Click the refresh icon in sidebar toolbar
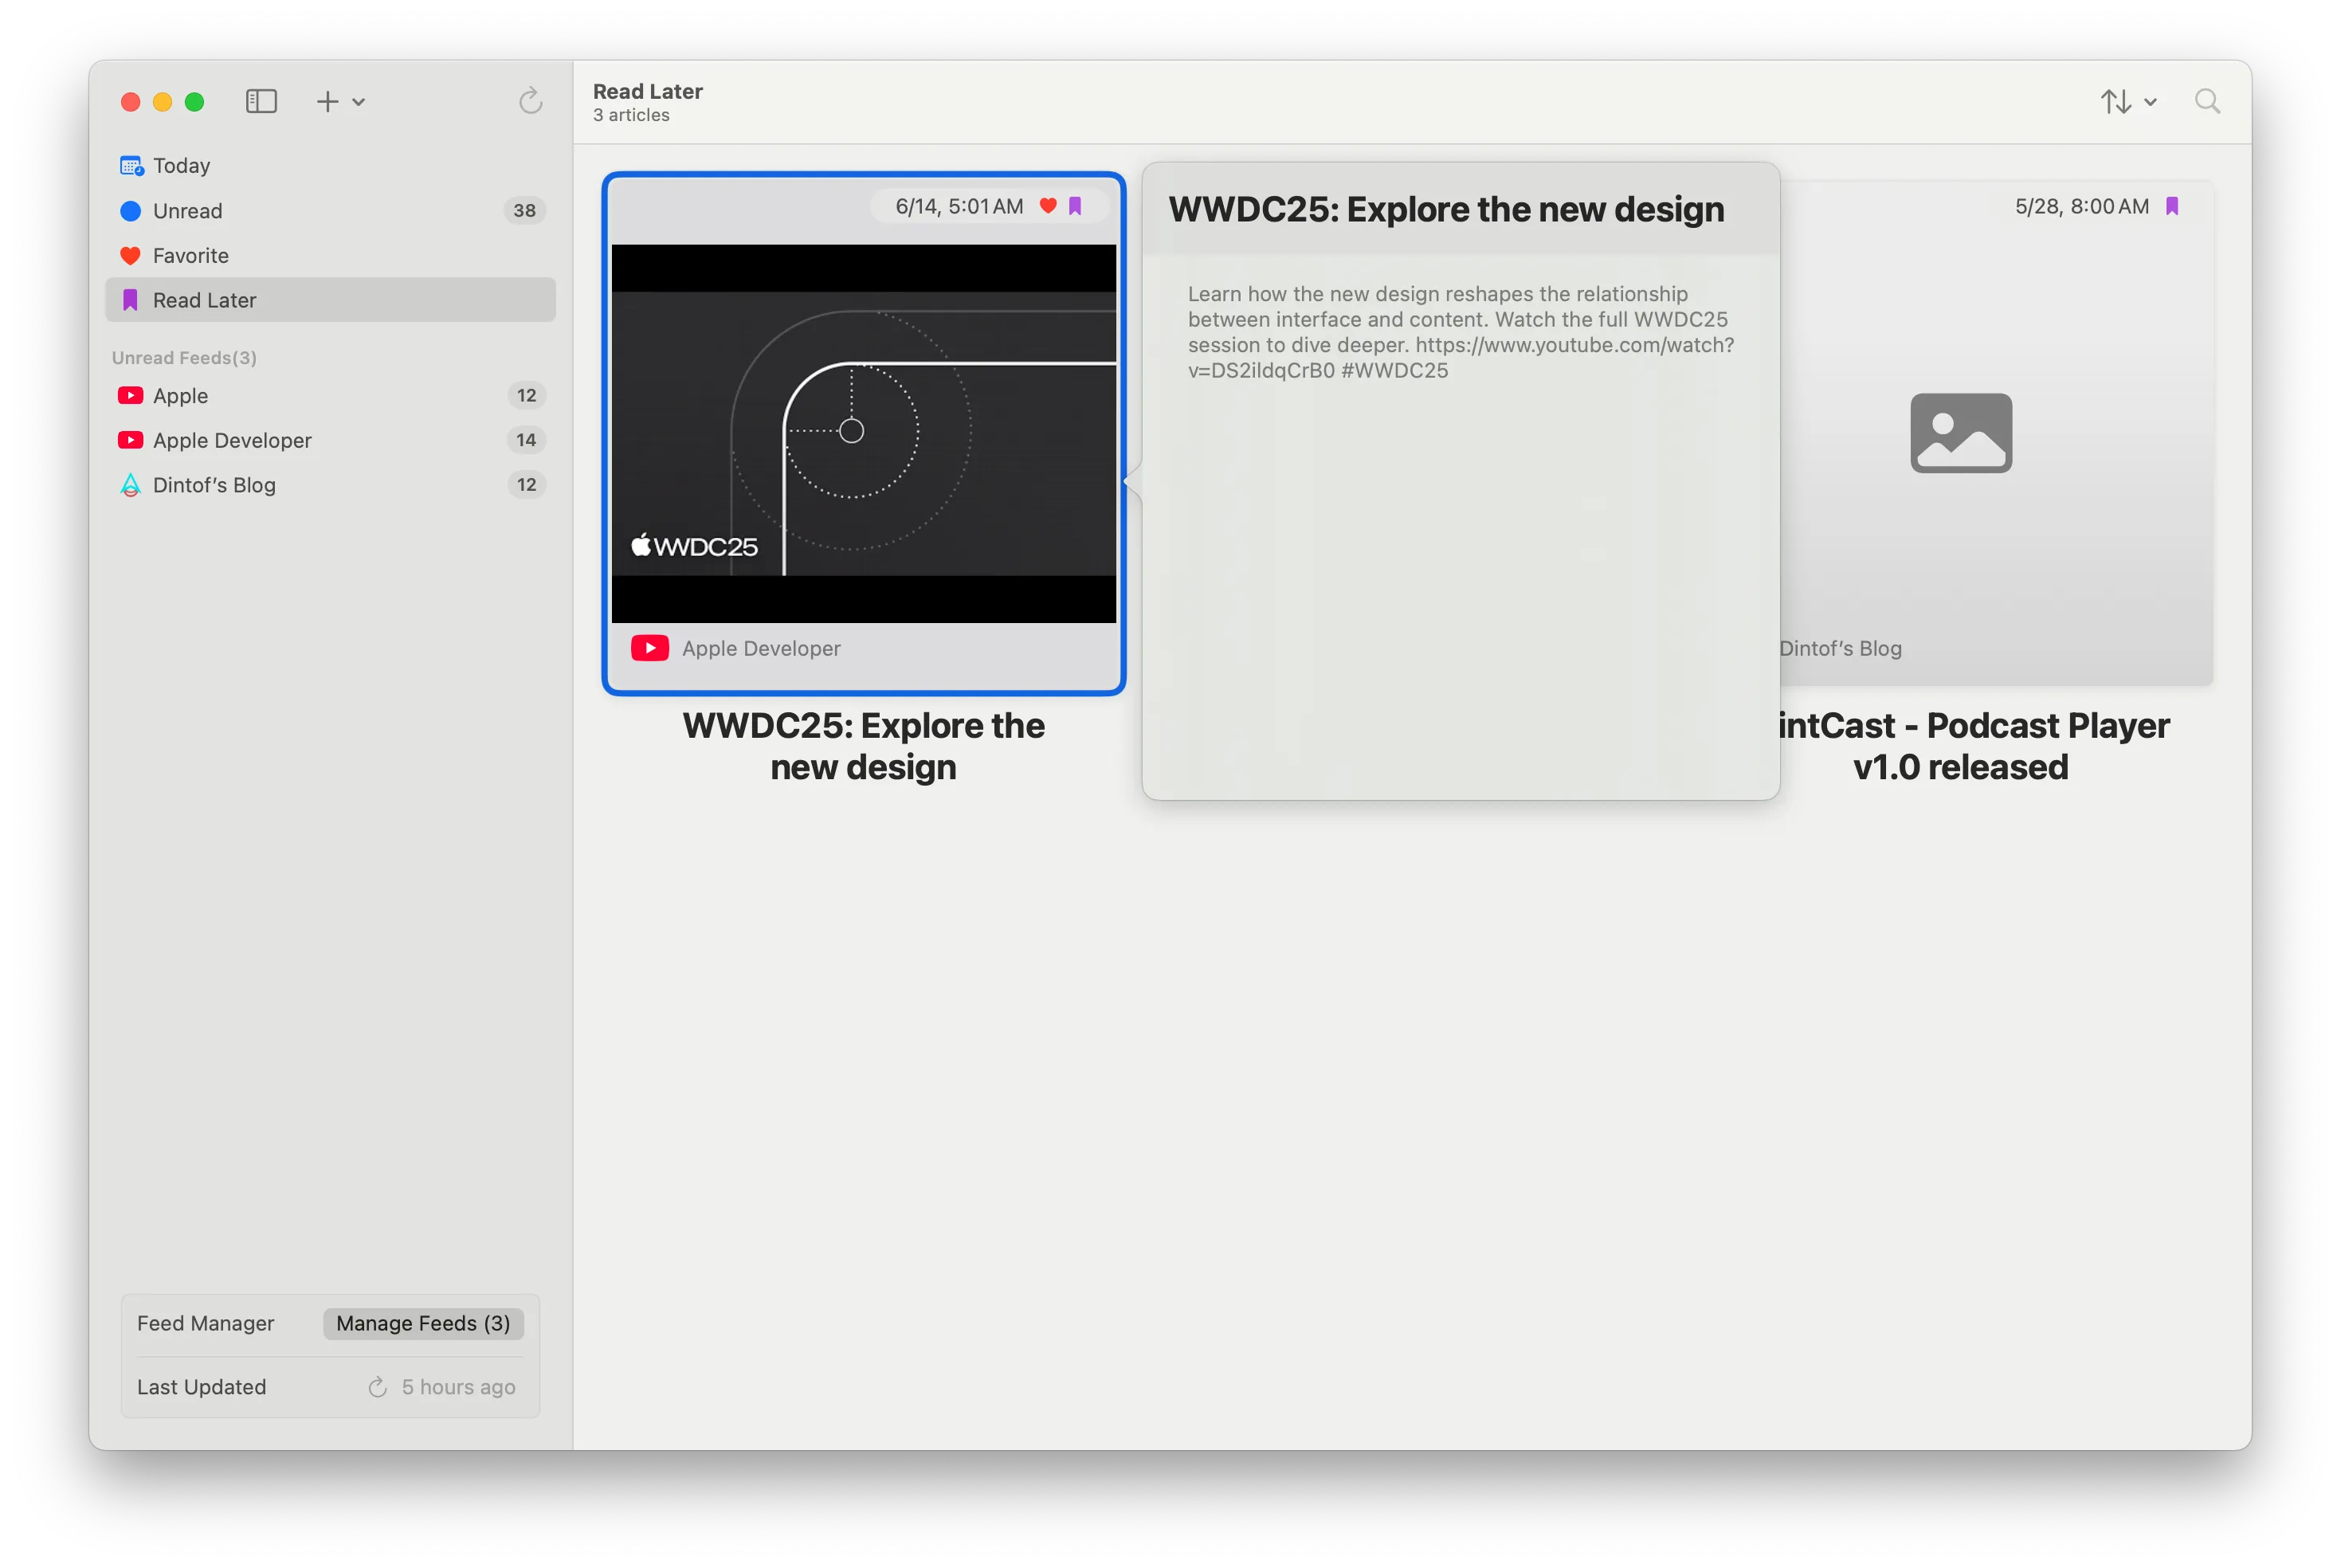The height and width of the screenshot is (1568, 2341). click(x=530, y=101)
